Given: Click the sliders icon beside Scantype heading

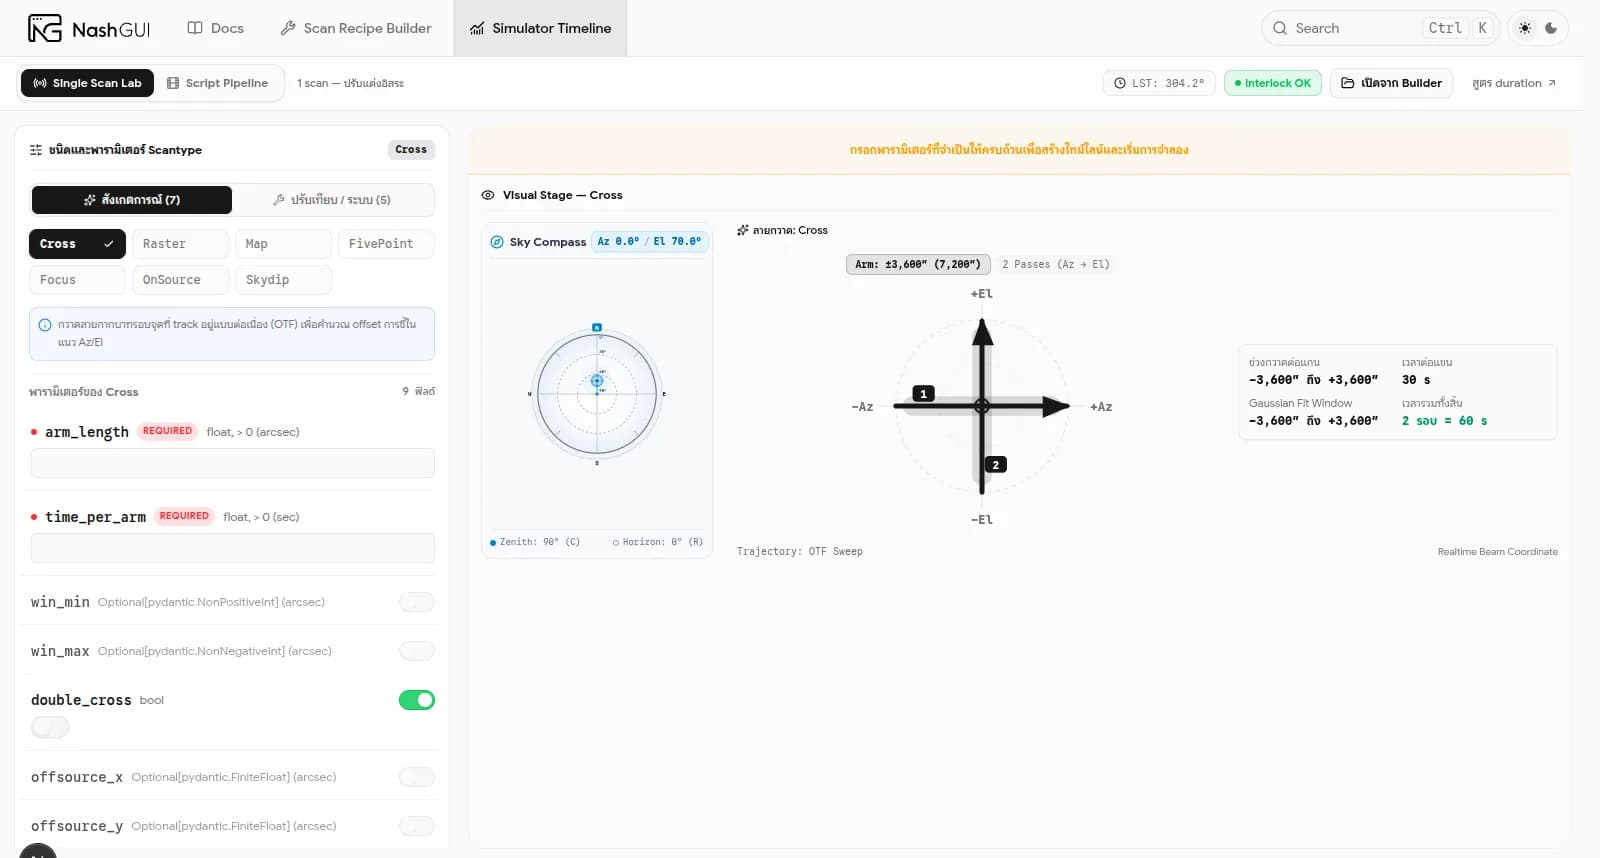Looking at the screenshot, I should tap(36, 150).
